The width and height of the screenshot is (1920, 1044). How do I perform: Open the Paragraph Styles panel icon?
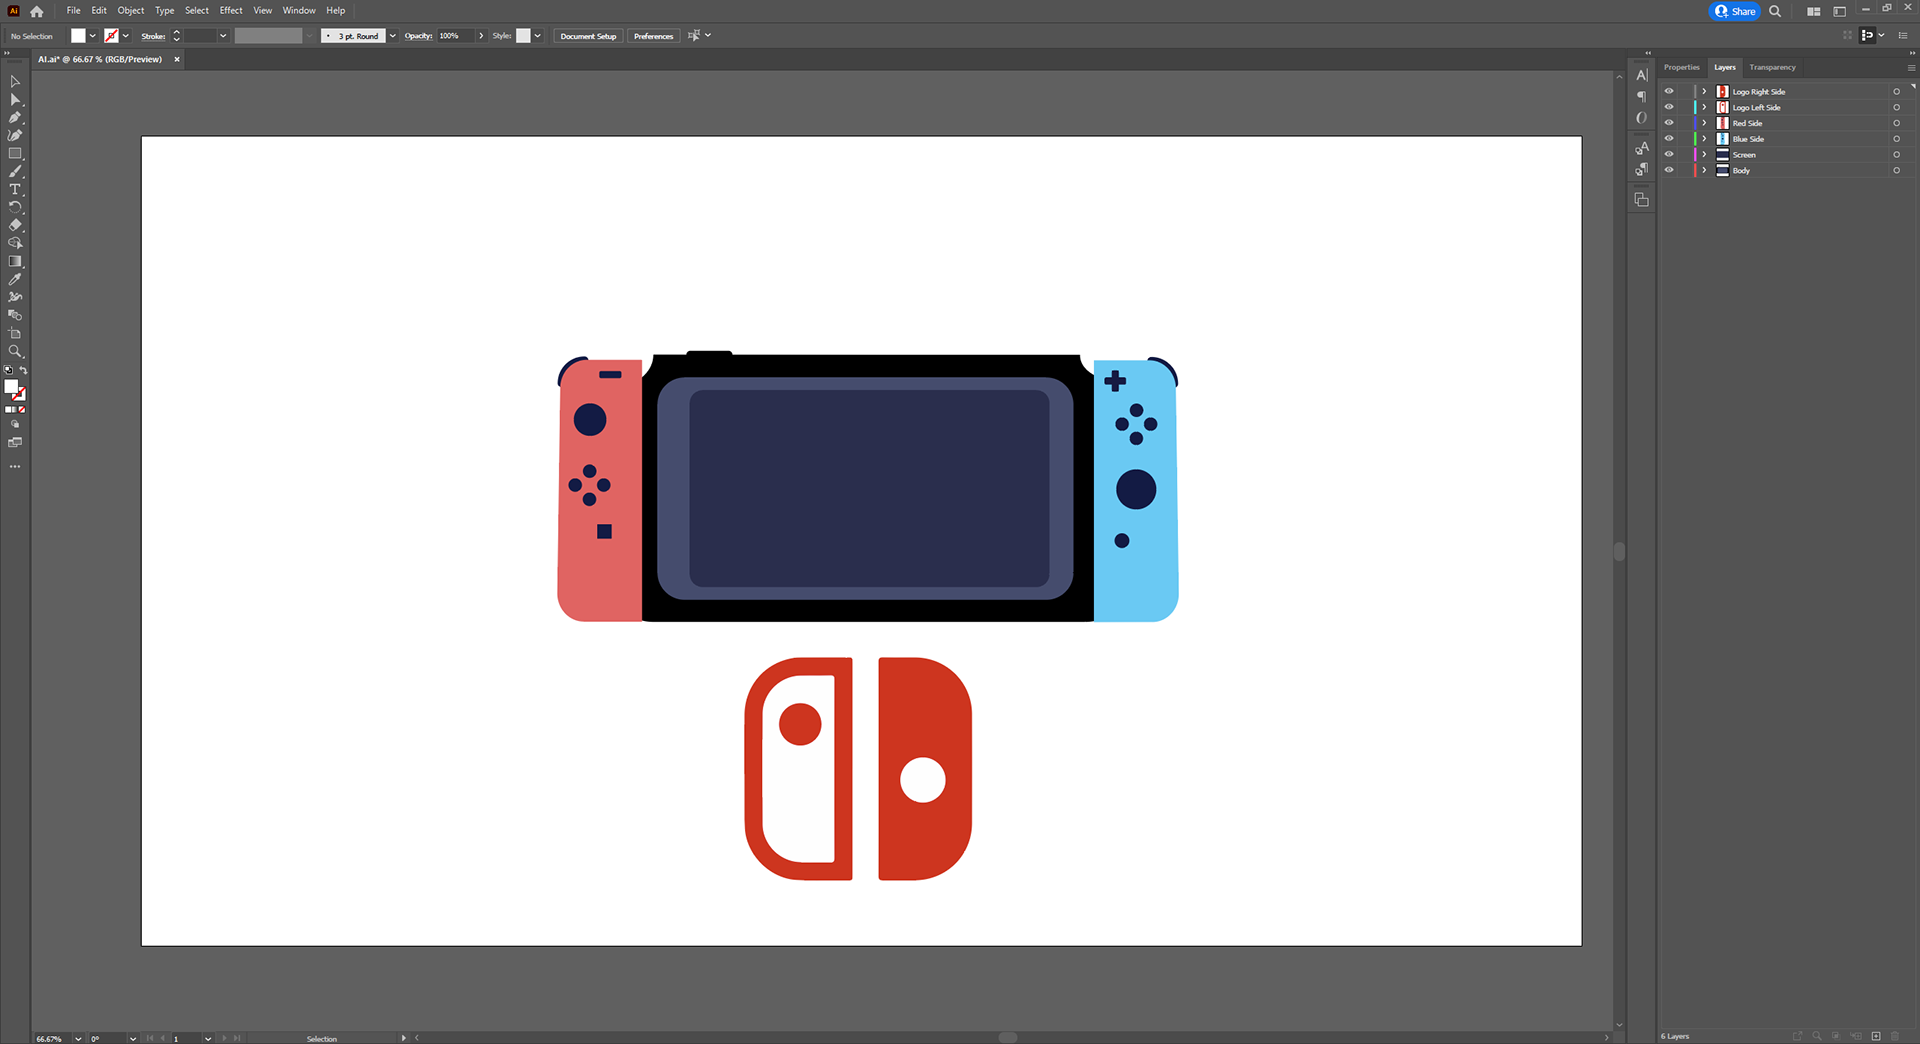click(1642, 170)
